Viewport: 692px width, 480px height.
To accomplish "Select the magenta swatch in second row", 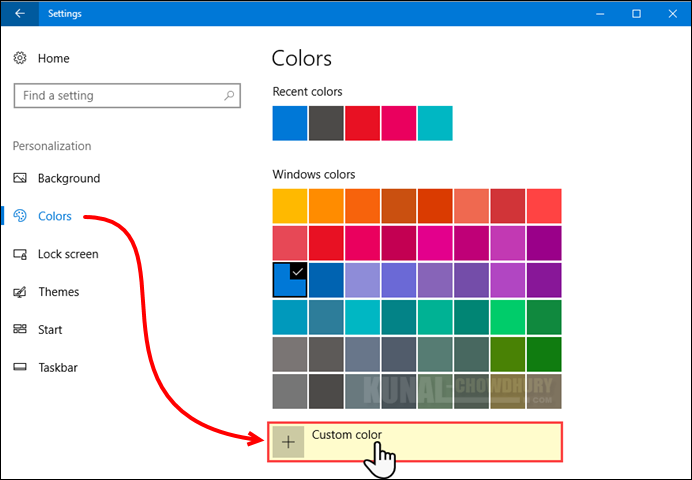I will coord(435,243).
